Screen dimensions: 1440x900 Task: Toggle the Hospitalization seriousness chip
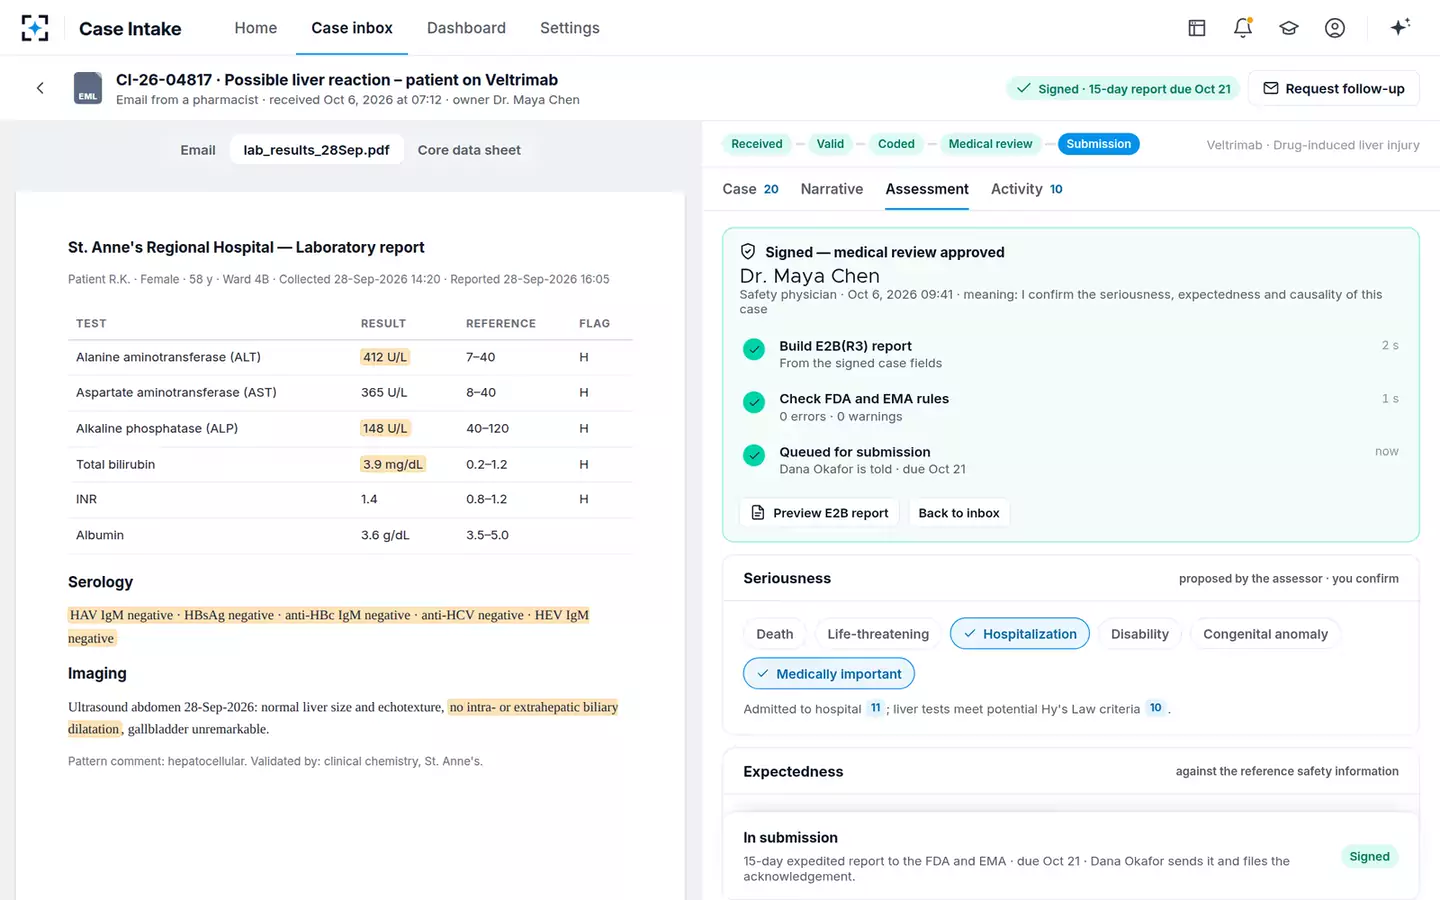[1020, 634]
